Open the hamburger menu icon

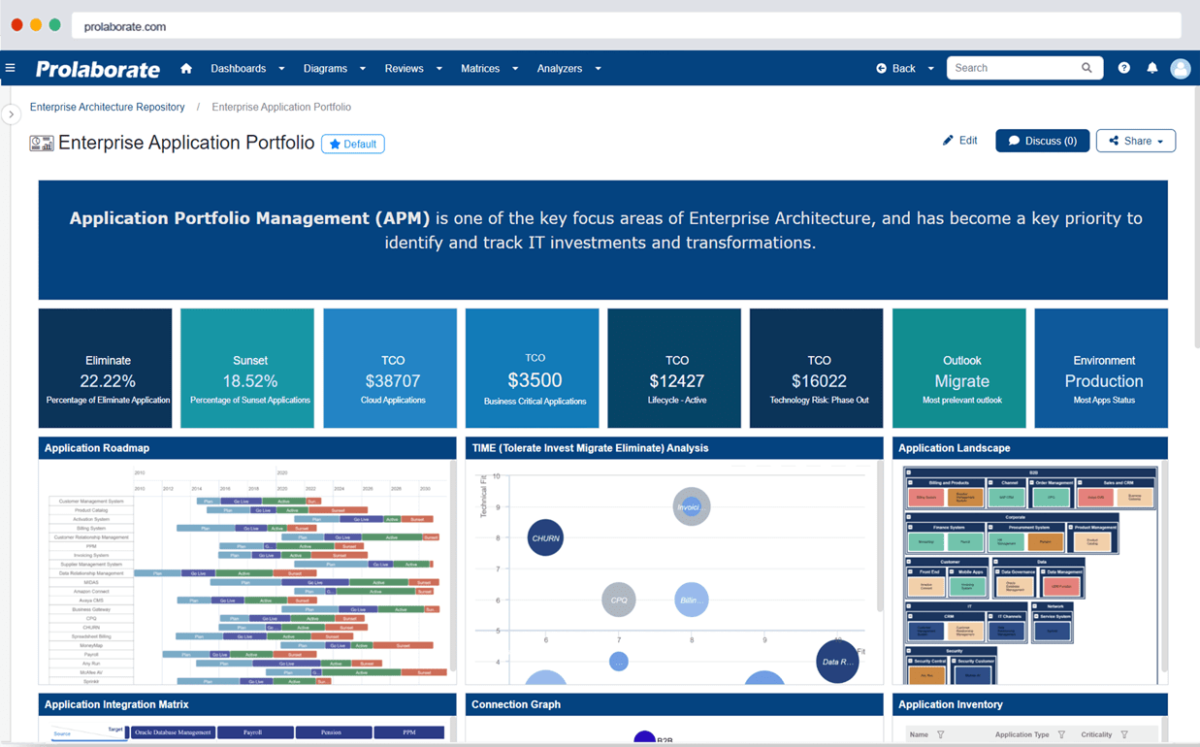[10, 68]
